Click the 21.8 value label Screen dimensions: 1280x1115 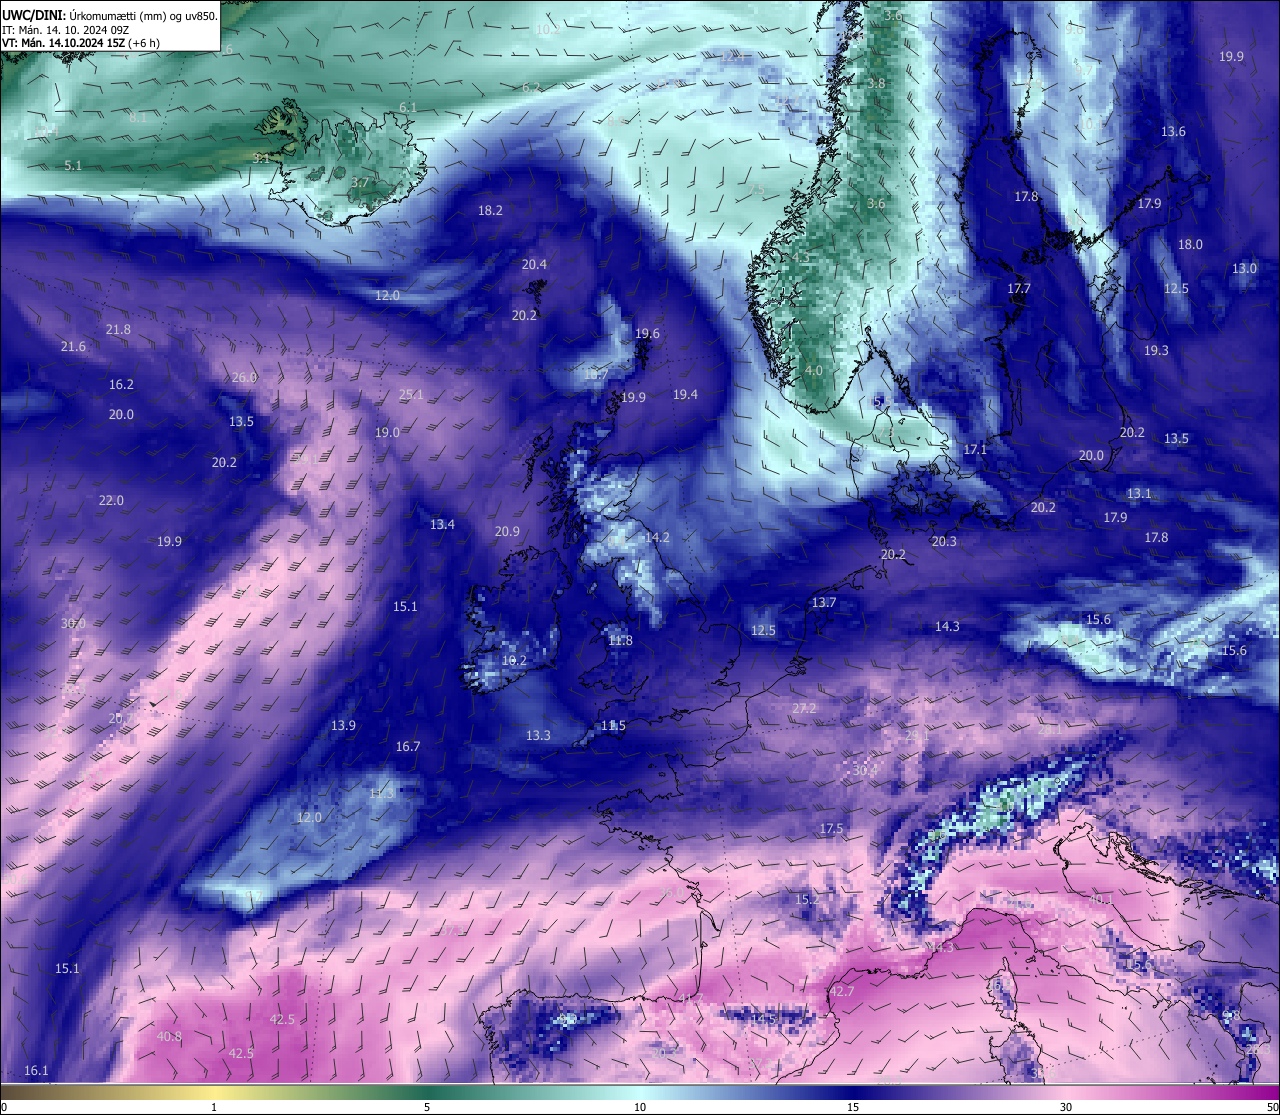tap(118, 330)
